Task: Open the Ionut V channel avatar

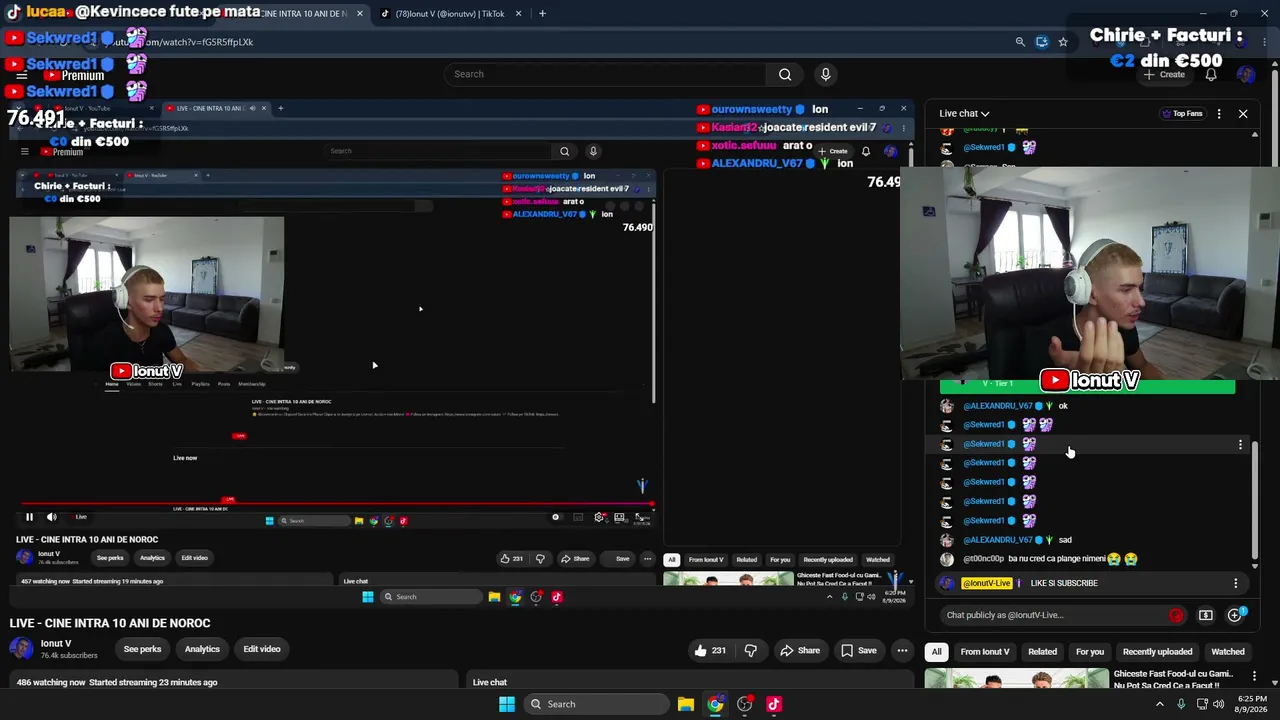Action: click(x=21, y=649)
